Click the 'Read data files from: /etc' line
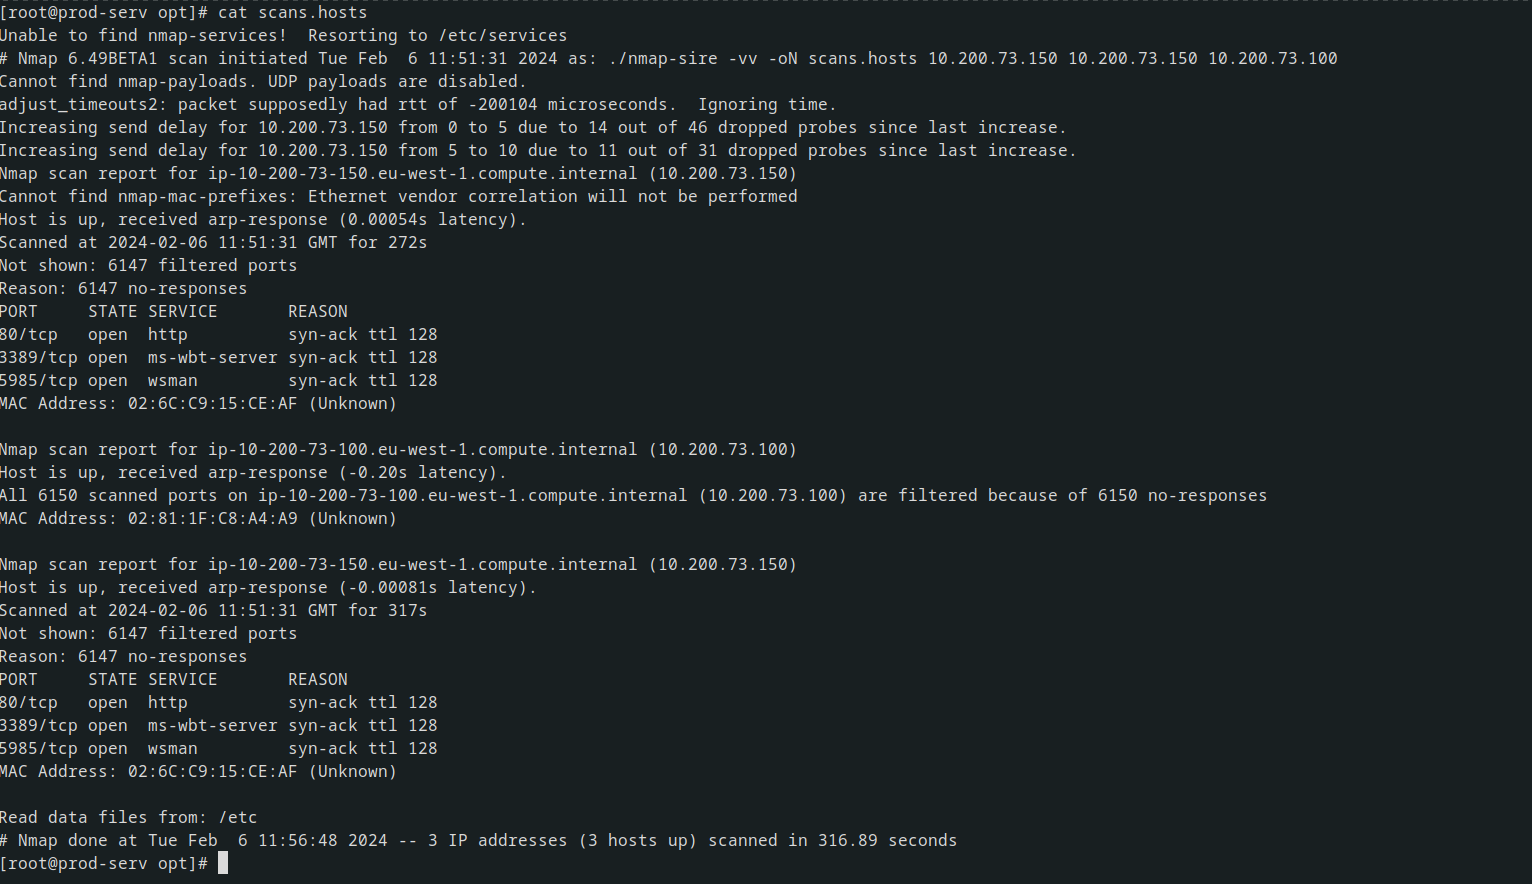The image size is (1532, 884). coord(128,817)
